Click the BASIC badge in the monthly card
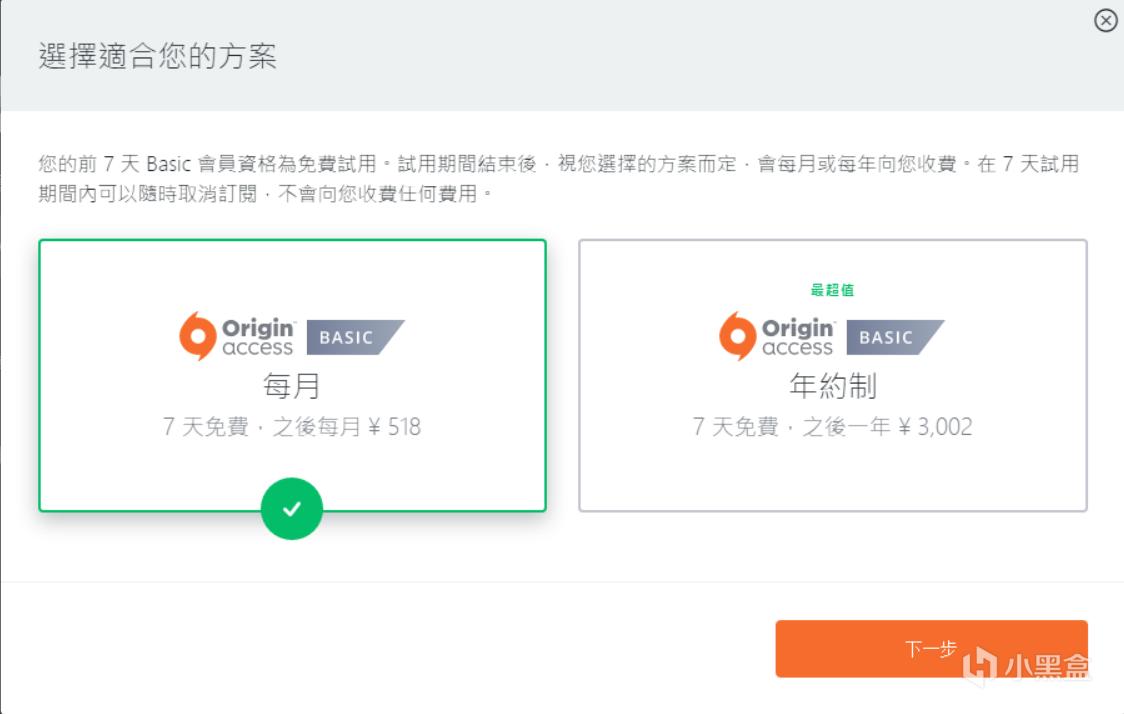The width and height of the screenshot is (1124, 714). click(x=353, y=338)
